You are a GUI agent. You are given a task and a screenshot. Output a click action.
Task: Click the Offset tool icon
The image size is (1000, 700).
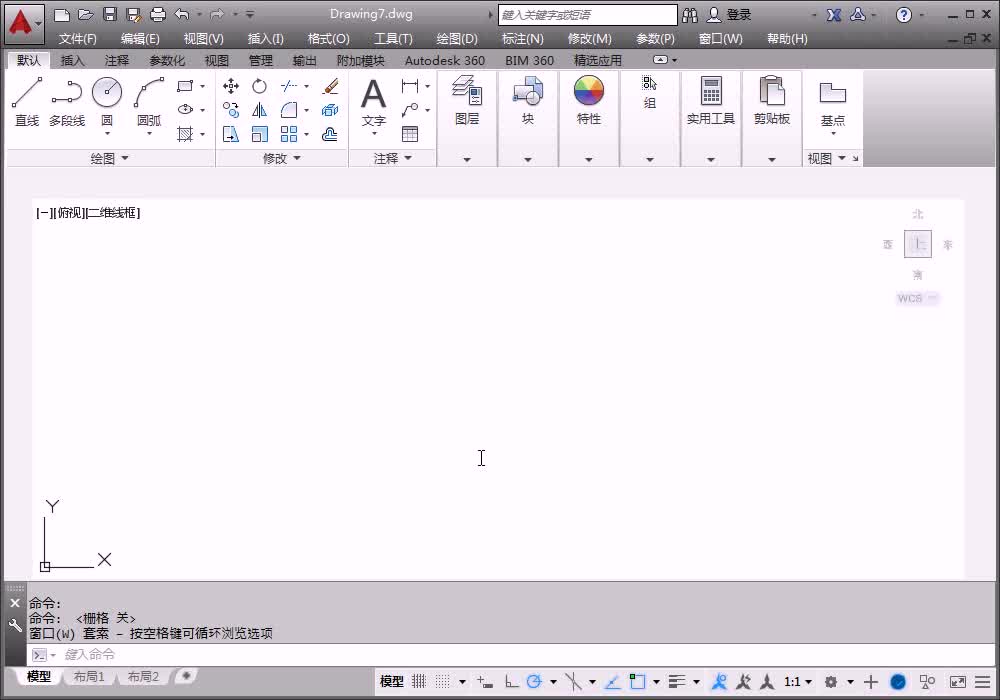coord(330,134)
